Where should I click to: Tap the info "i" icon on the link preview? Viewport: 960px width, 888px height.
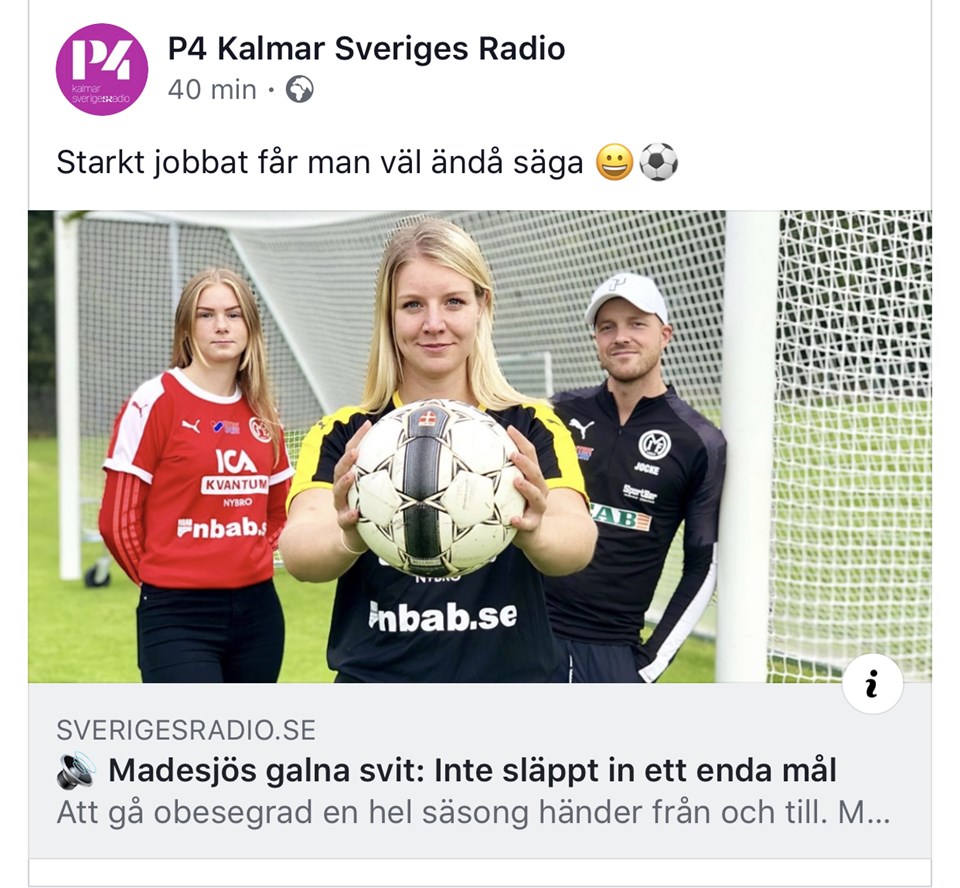click(872, 683)
